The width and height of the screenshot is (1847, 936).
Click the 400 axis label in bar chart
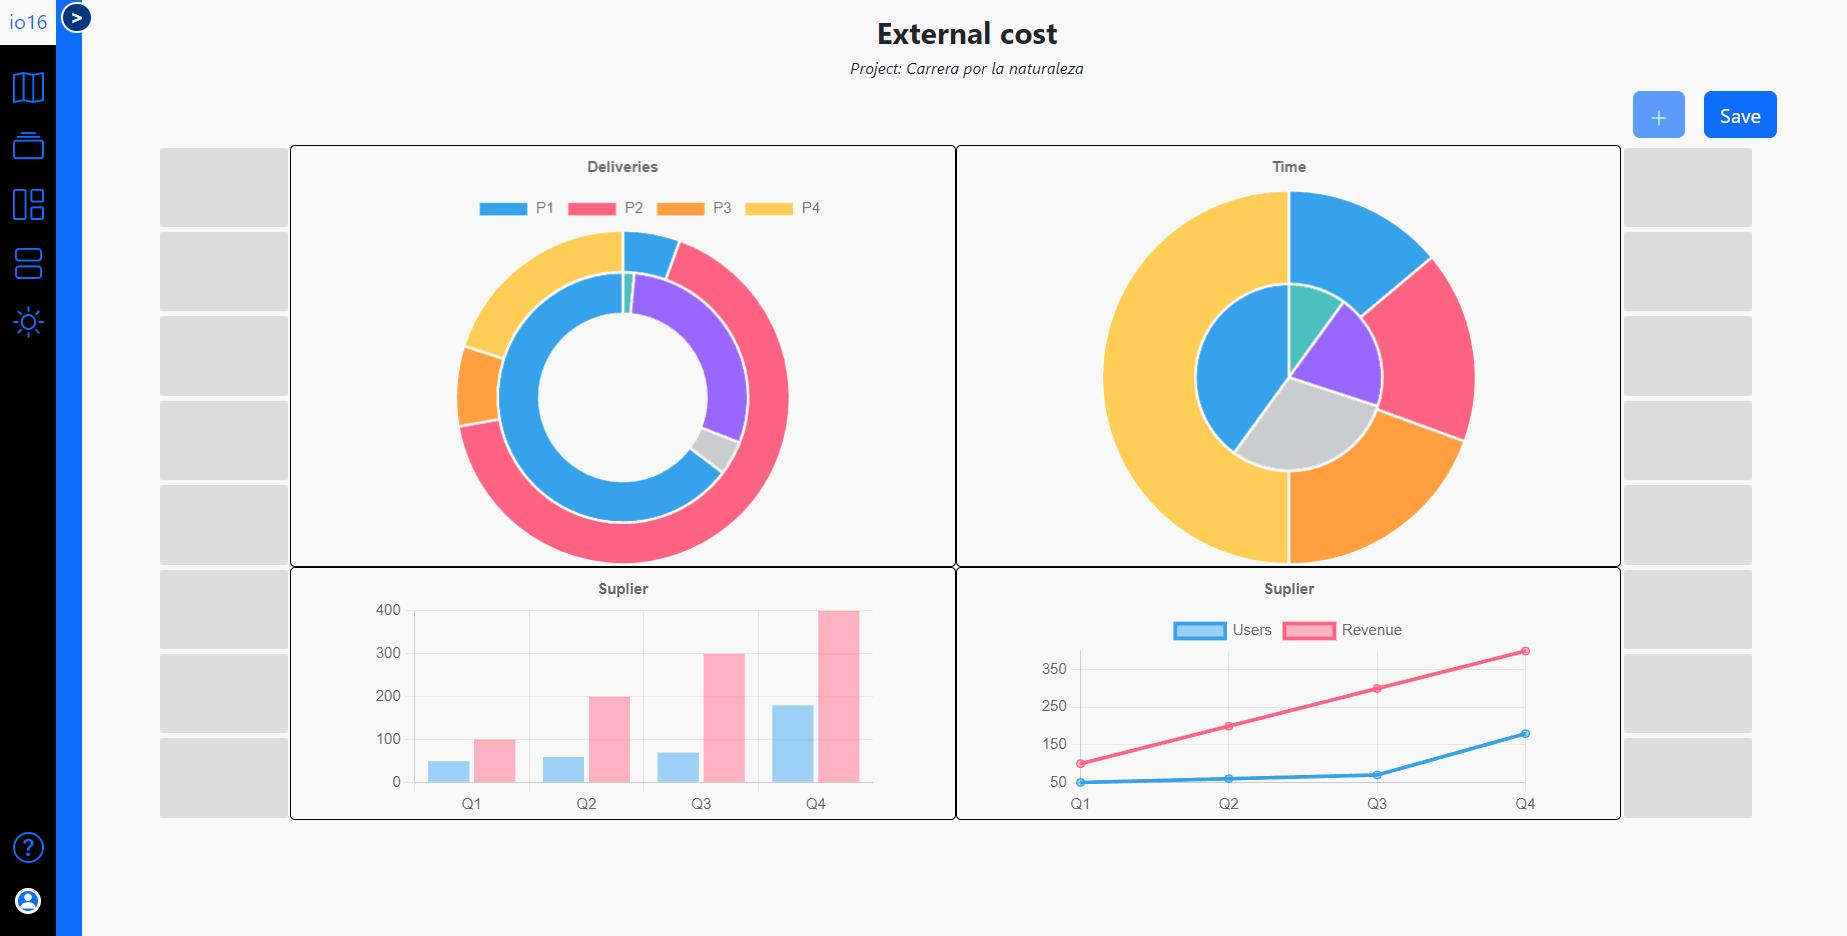(388, 610)
